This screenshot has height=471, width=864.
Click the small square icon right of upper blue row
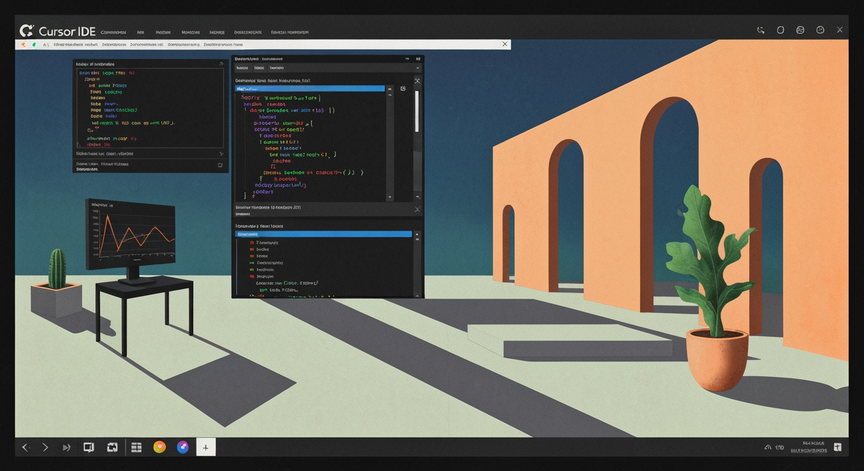click(403, 88)
